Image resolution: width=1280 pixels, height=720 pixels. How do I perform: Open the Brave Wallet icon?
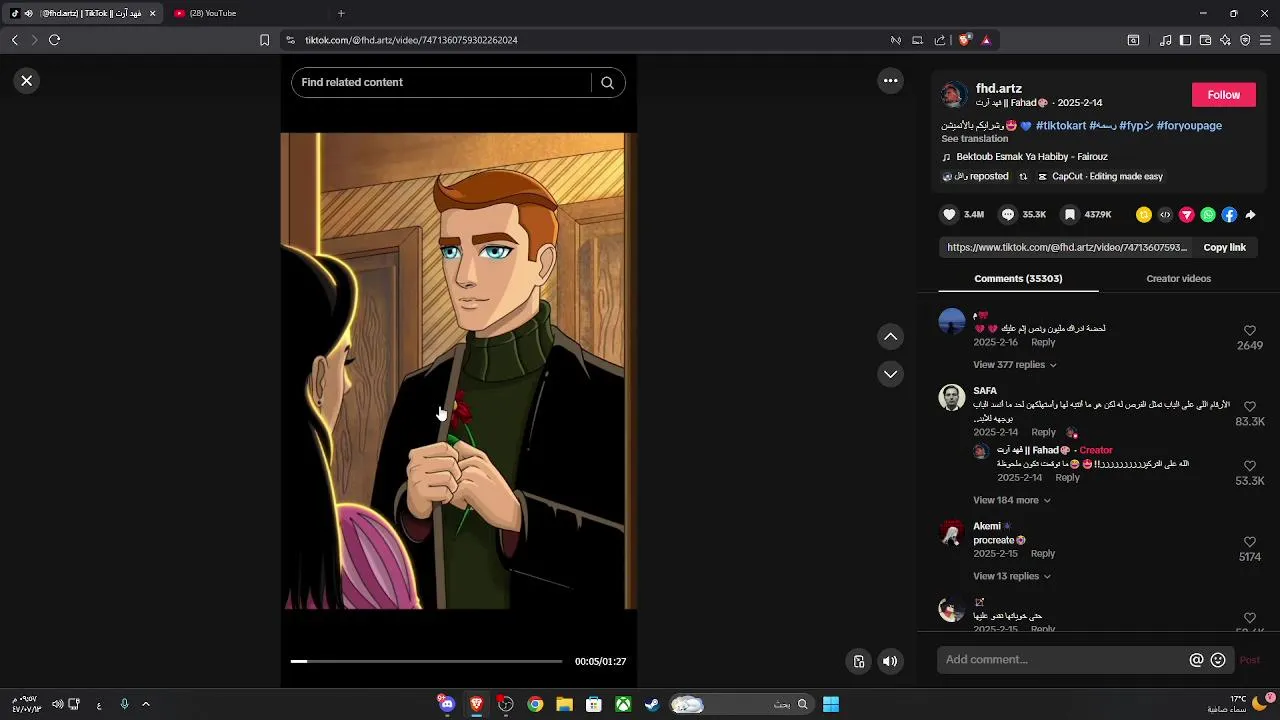pos(1205,40)
